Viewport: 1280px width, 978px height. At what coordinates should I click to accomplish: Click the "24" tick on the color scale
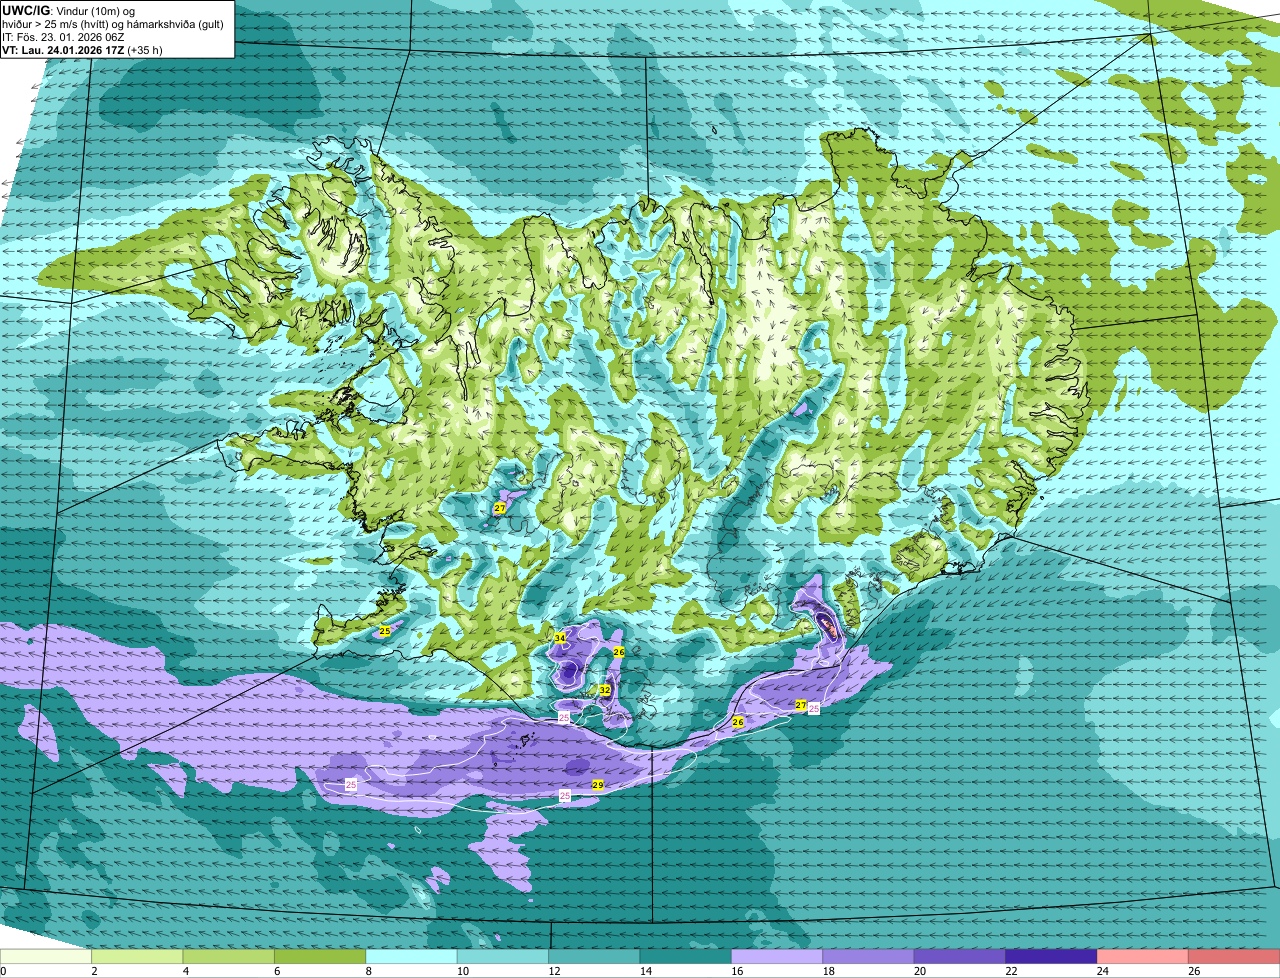pos(1102,971)
